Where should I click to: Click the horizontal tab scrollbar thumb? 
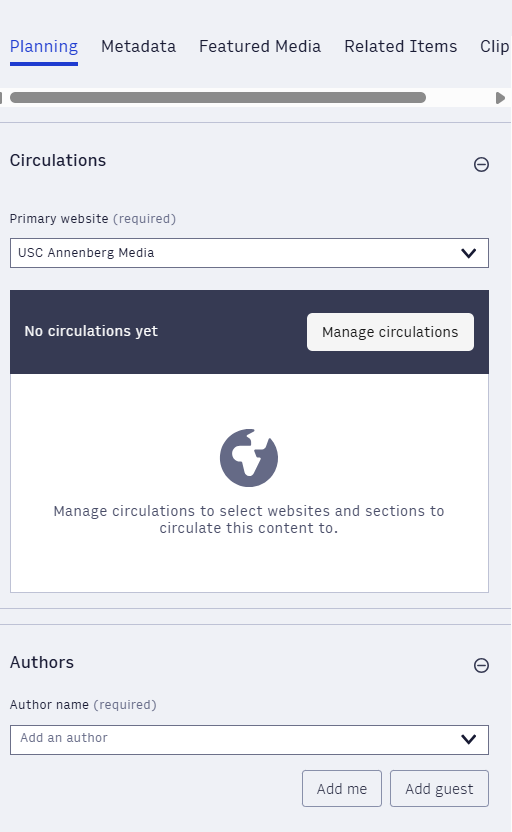click(218, 98)
